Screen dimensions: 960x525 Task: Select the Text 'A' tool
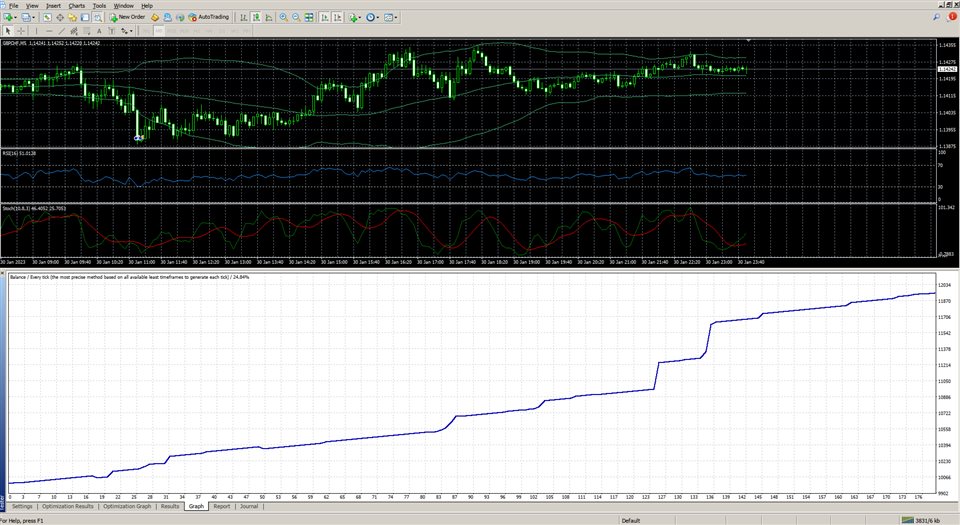(x=99, y=31)
